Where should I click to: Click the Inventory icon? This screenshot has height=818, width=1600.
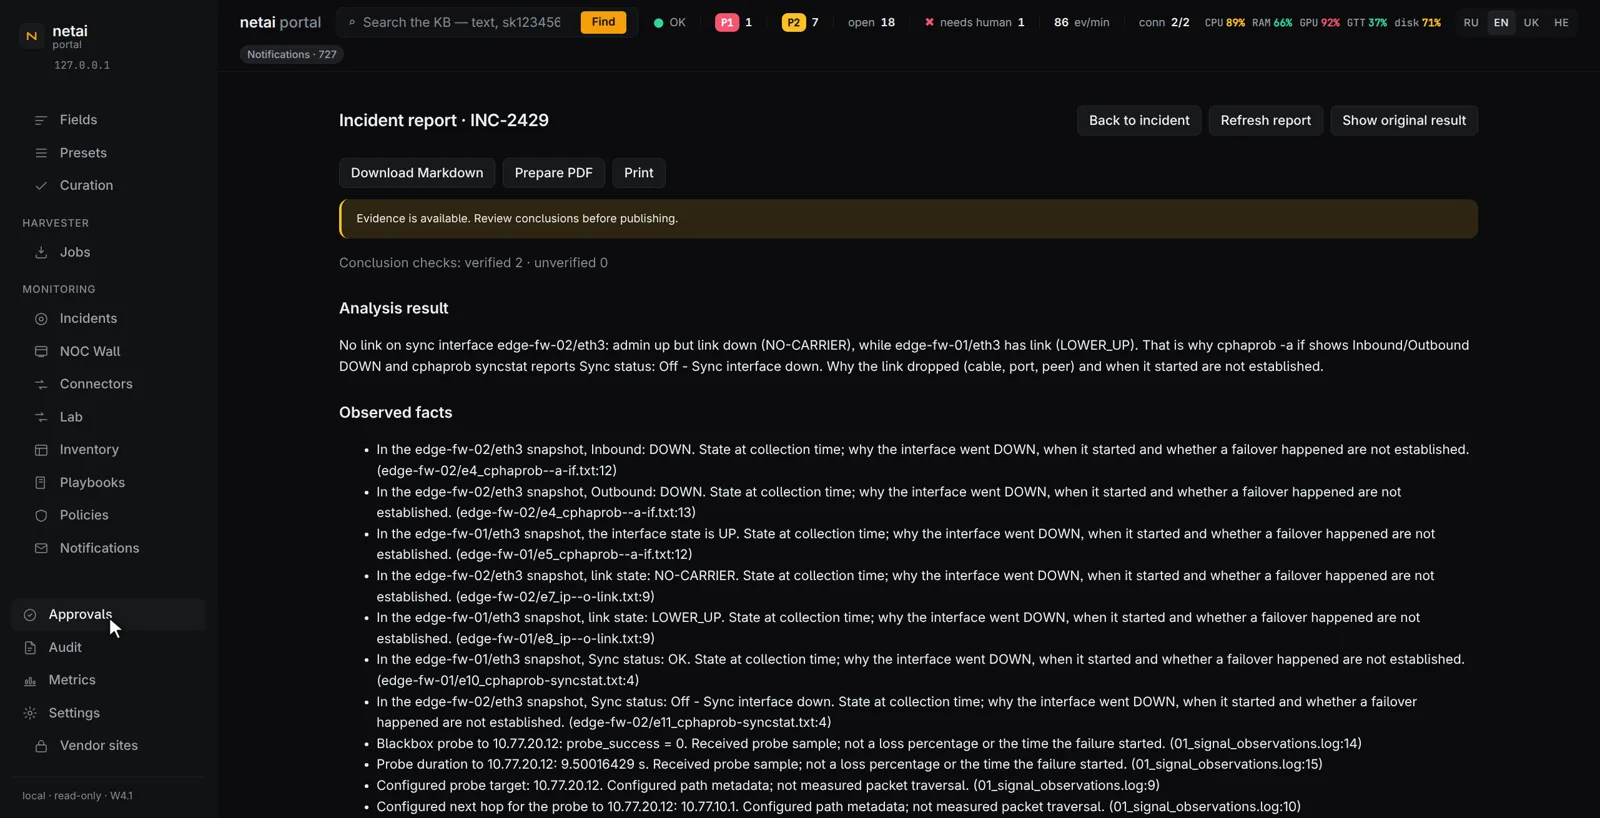(41, 450)
